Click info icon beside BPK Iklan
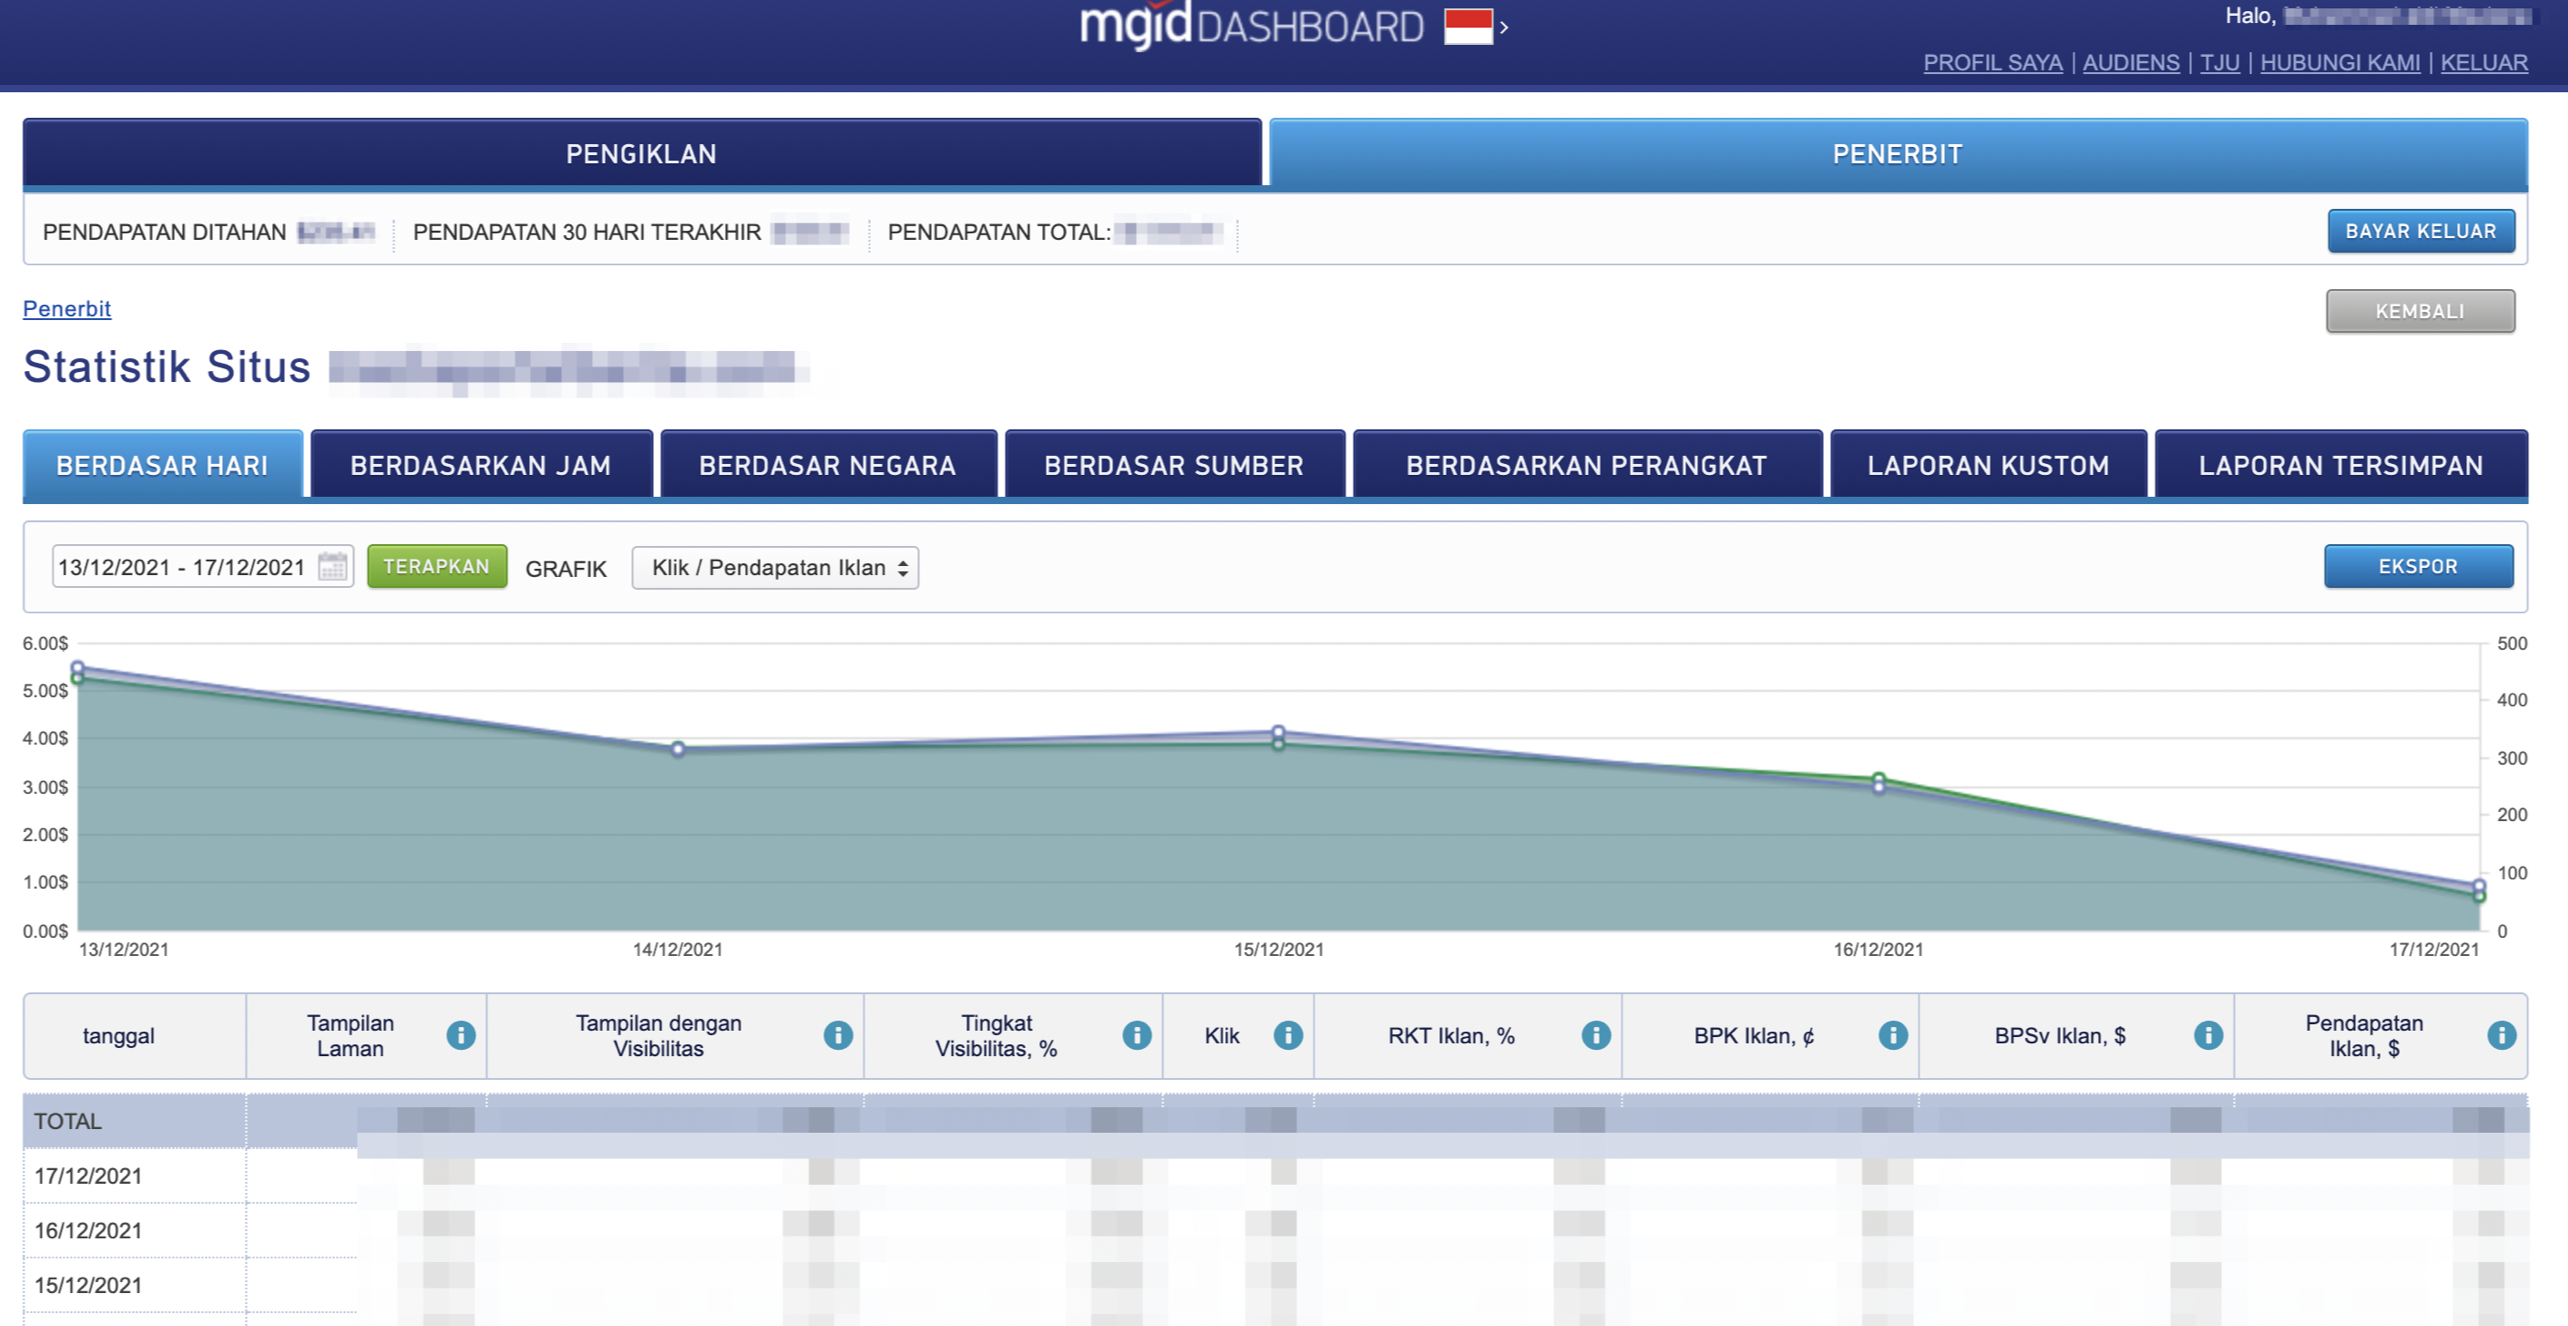The image size is (2568, 1326). tap(1893, 1035)
